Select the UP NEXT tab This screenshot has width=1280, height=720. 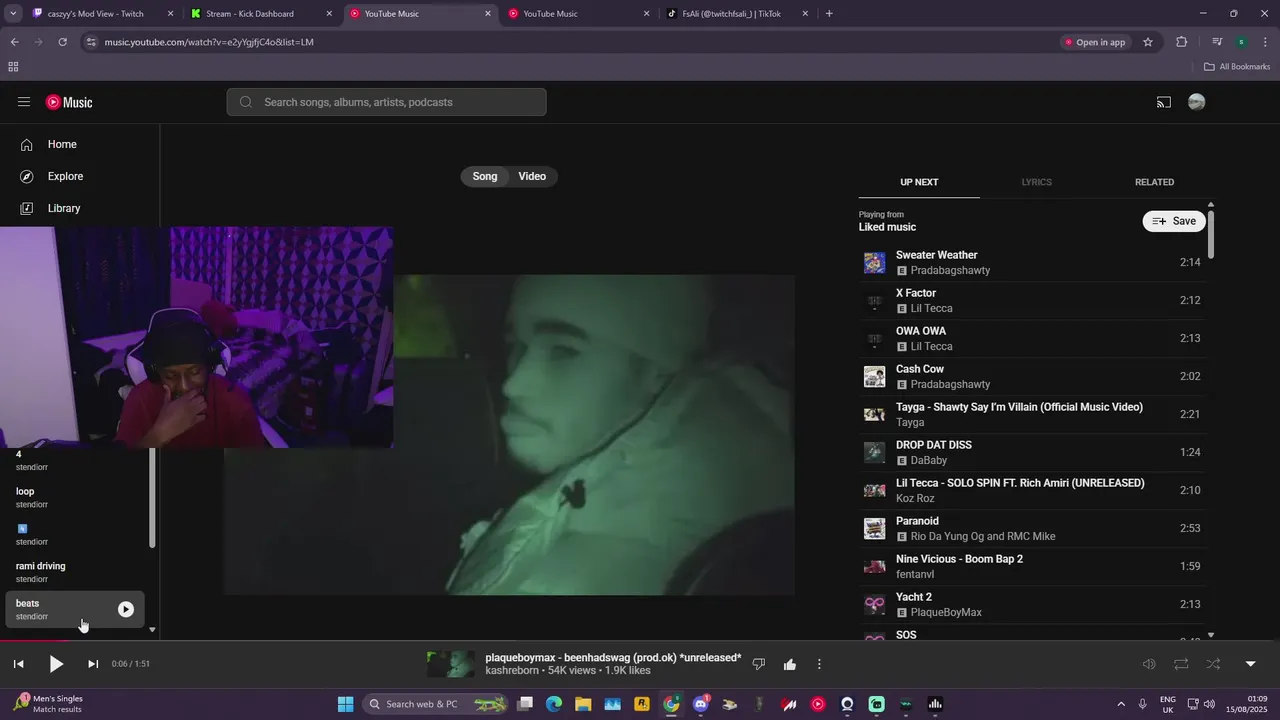tap(919, 182)
